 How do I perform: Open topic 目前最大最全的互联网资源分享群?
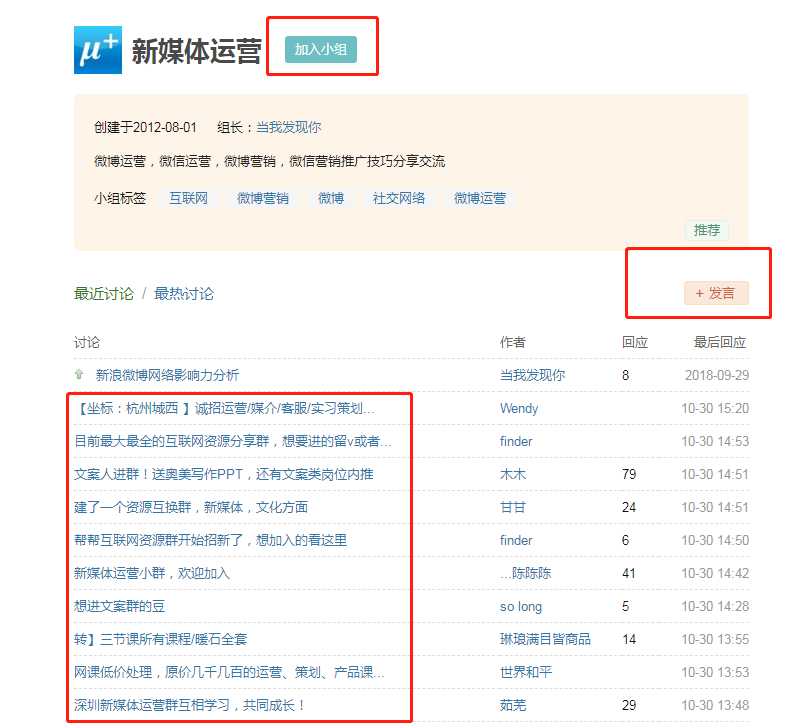233,441
